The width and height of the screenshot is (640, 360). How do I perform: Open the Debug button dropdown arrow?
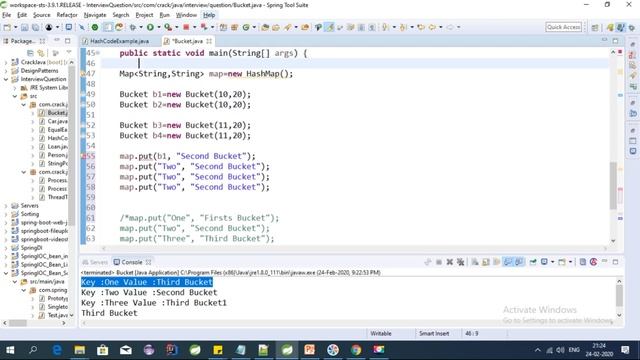point(141,27)
